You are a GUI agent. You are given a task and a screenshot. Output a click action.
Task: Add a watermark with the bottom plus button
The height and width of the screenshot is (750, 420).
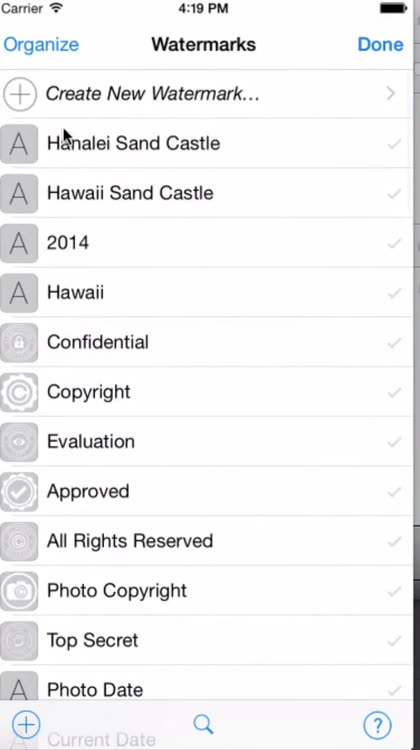(26, 725)
